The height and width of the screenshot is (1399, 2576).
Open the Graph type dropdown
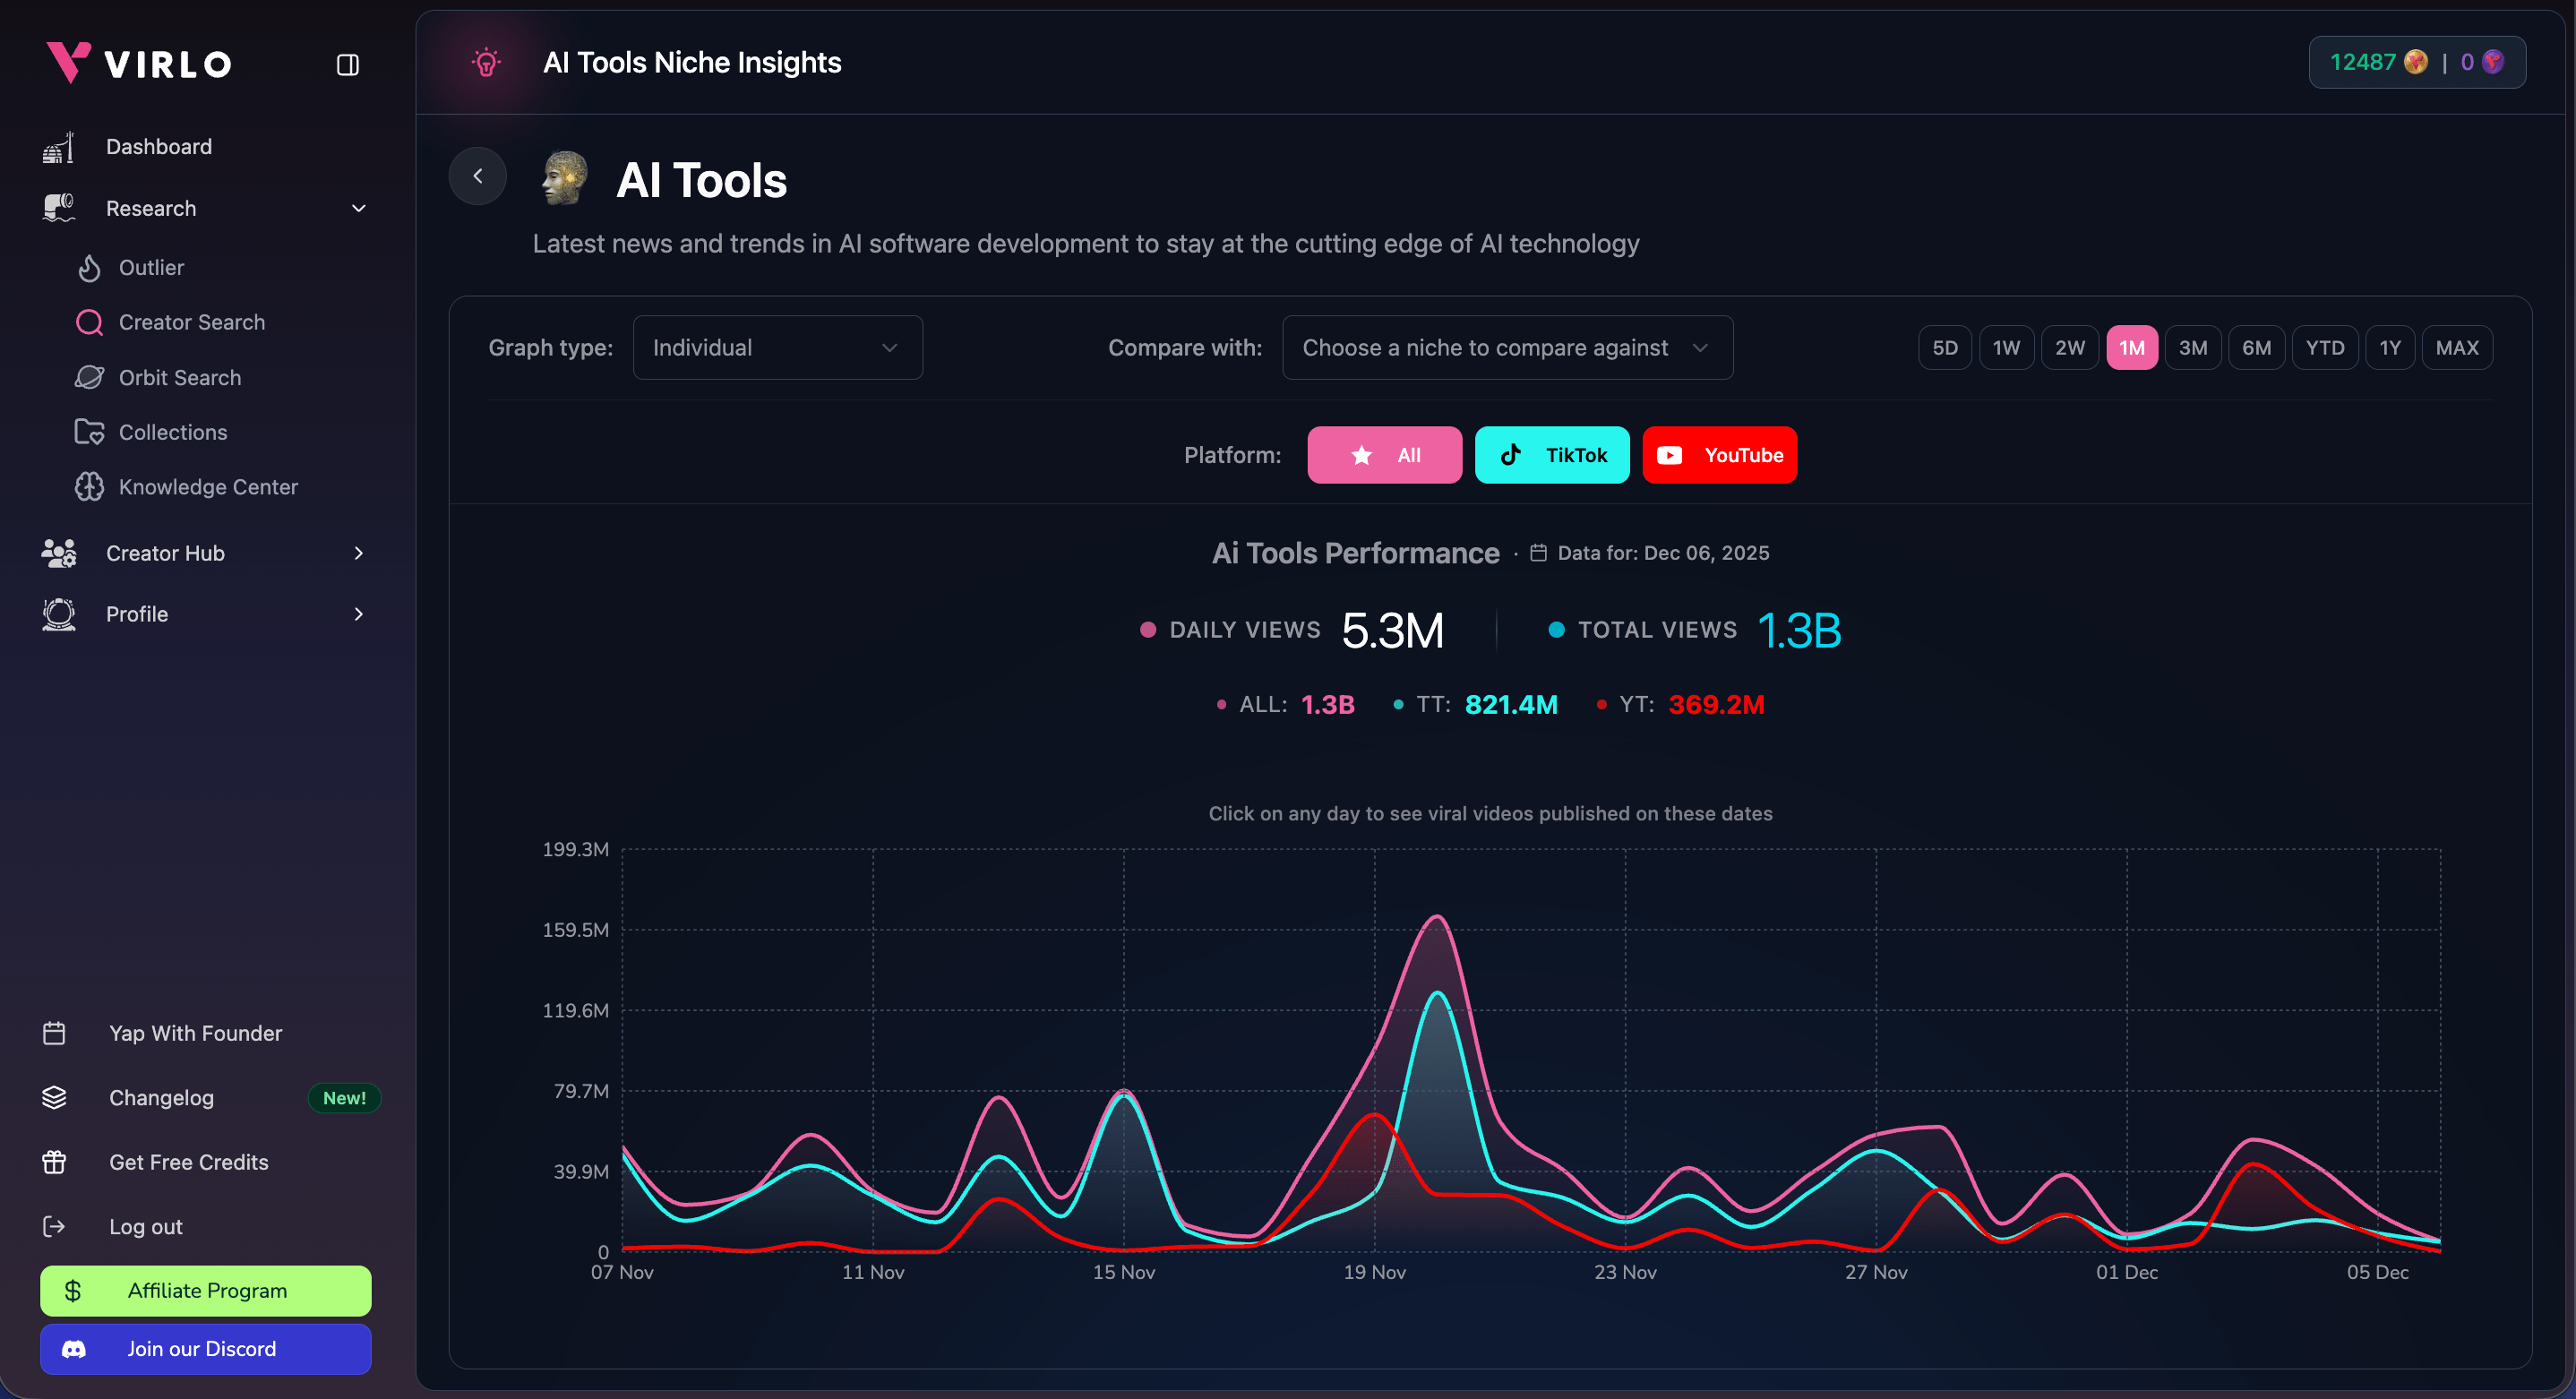pyautogui.click(x=777, y=347)
